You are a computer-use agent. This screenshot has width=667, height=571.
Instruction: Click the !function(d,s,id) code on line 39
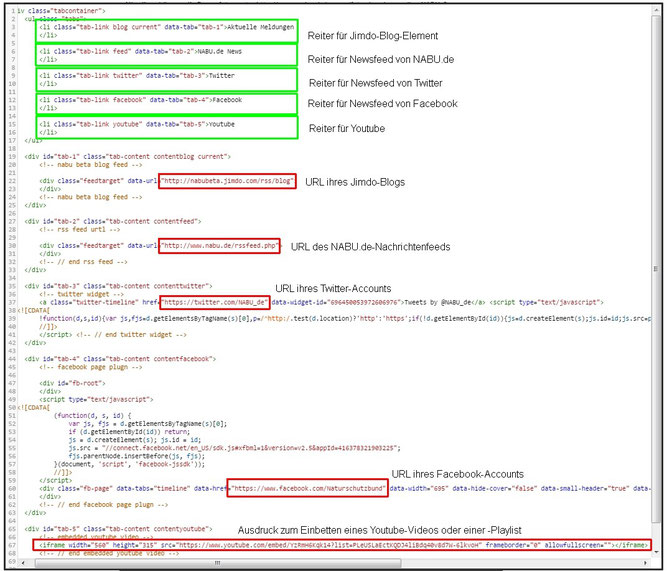345,318
